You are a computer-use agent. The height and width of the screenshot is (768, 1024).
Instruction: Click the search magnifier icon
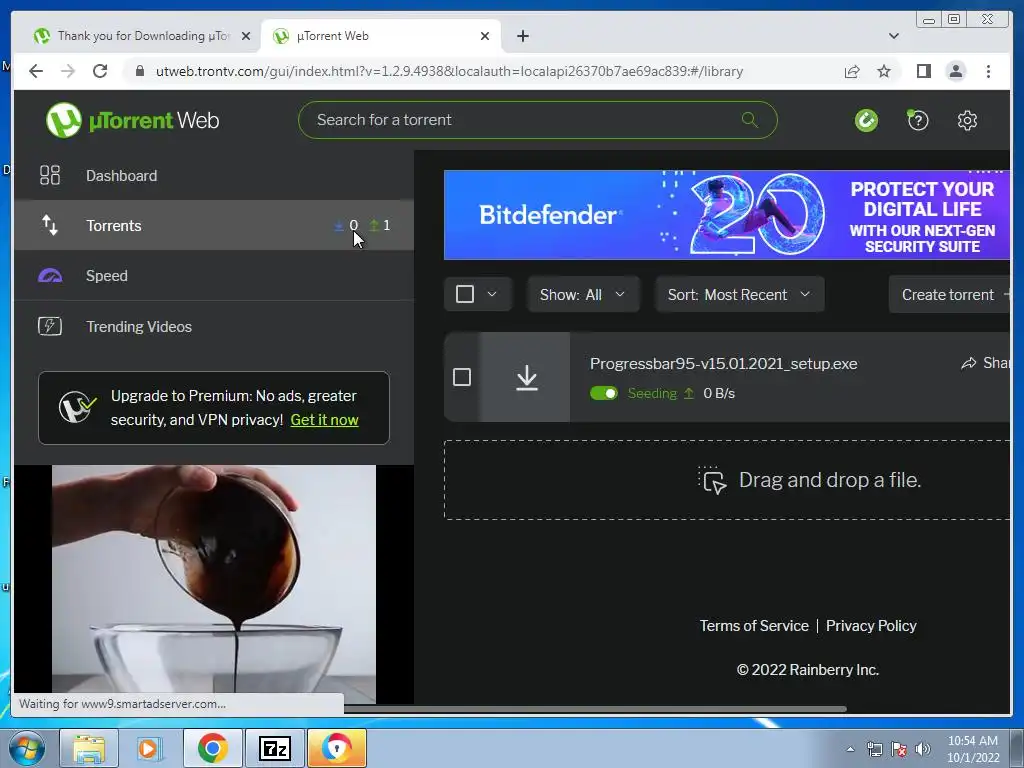point(750,120)
